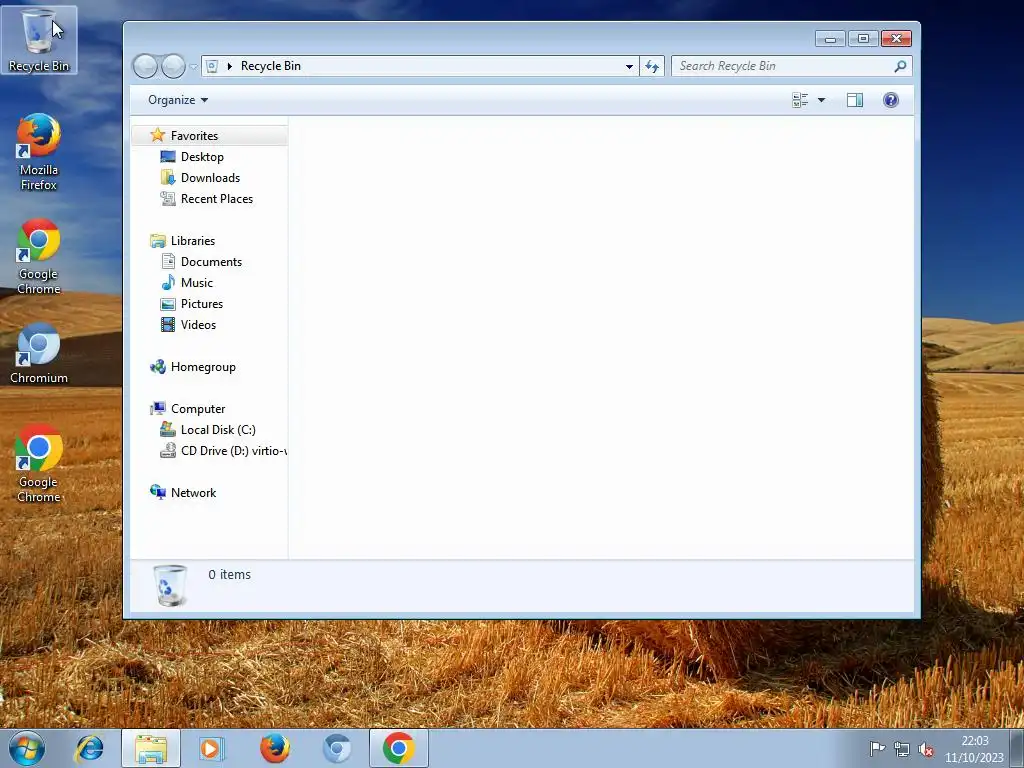Open the Documents library
This screenshot has width=1024, height=768.
click(x=211, y=261)
